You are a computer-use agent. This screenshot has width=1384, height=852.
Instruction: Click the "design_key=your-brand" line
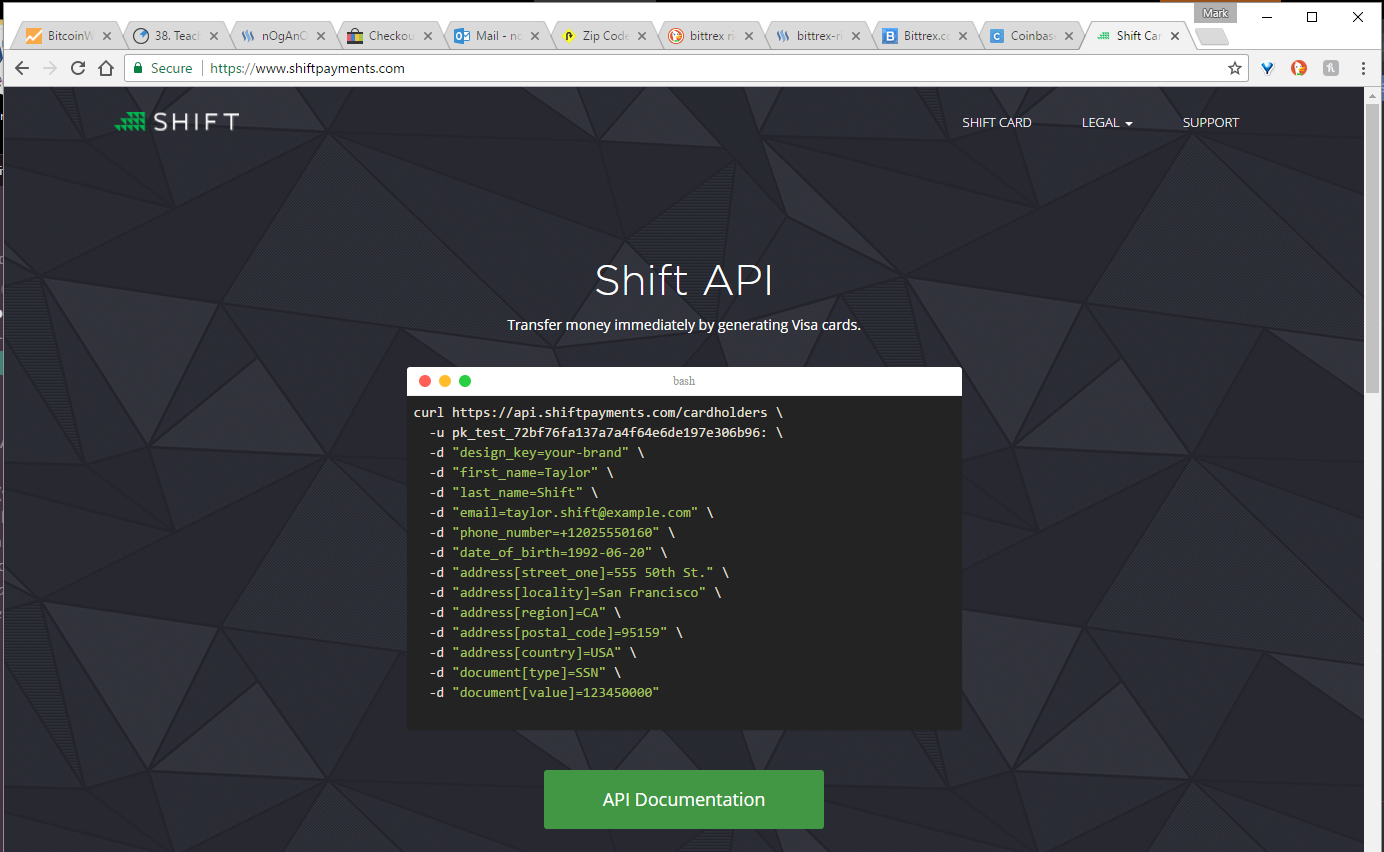point(536,452)
